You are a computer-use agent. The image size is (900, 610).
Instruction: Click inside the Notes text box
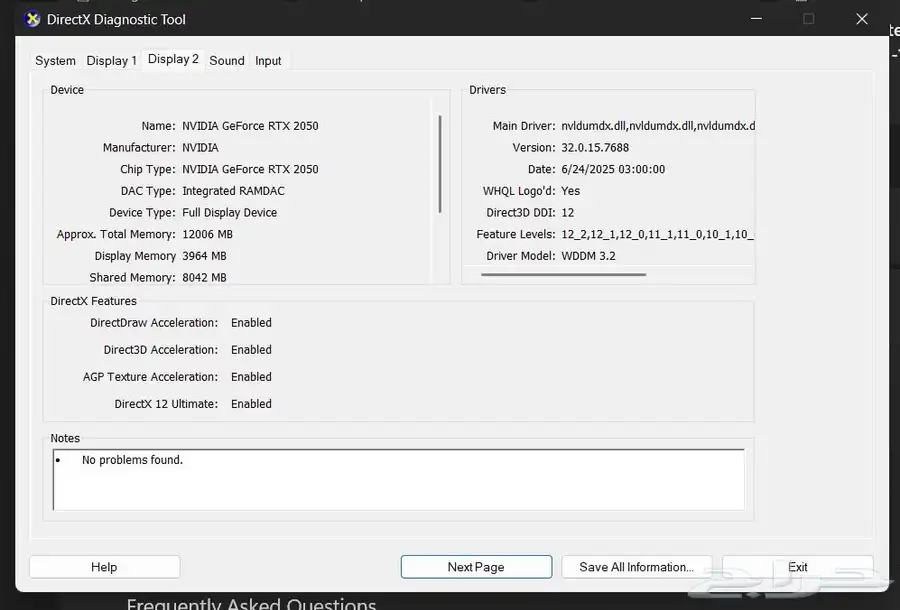(399, 480)
